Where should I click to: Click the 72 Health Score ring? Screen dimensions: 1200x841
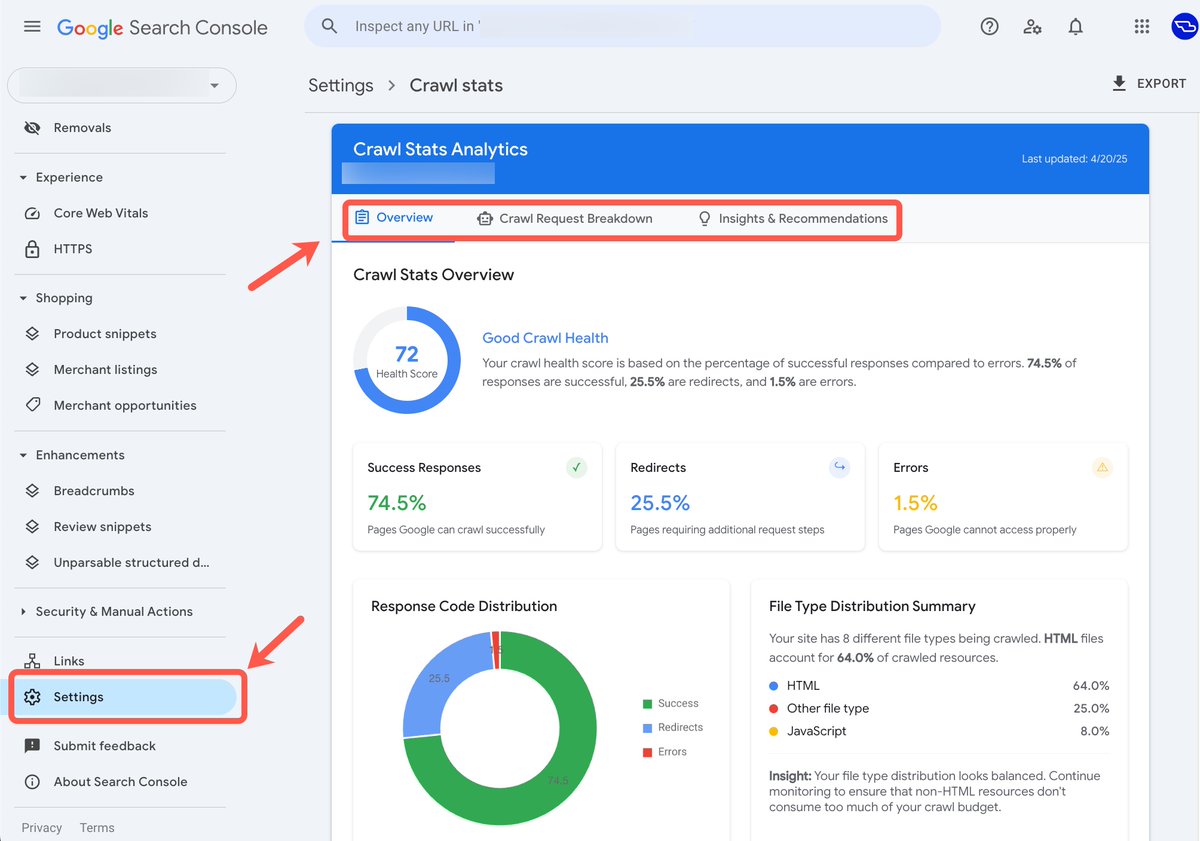(407, 361)
